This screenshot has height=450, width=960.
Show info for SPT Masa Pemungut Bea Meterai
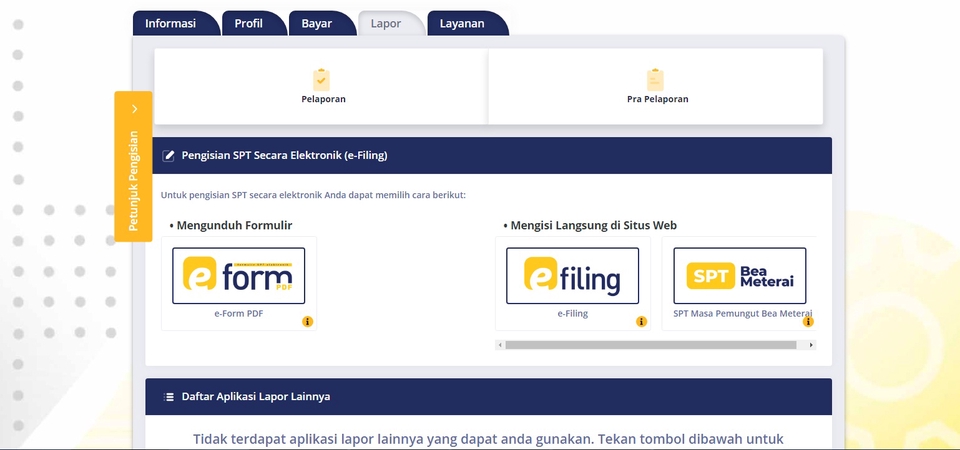pos(808,321)
